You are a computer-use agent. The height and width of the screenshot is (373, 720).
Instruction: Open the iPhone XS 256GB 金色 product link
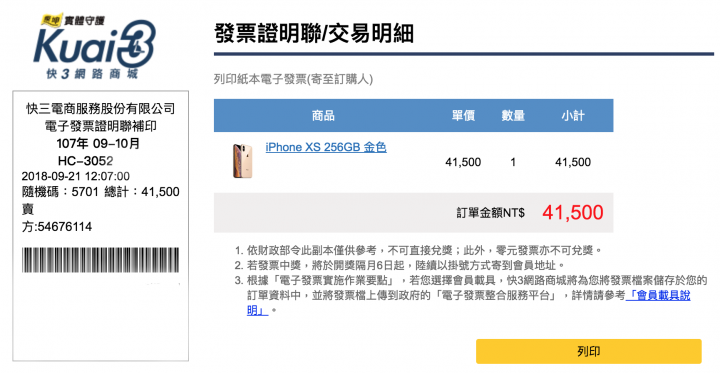pyautogui.click(x=326, y=147)
